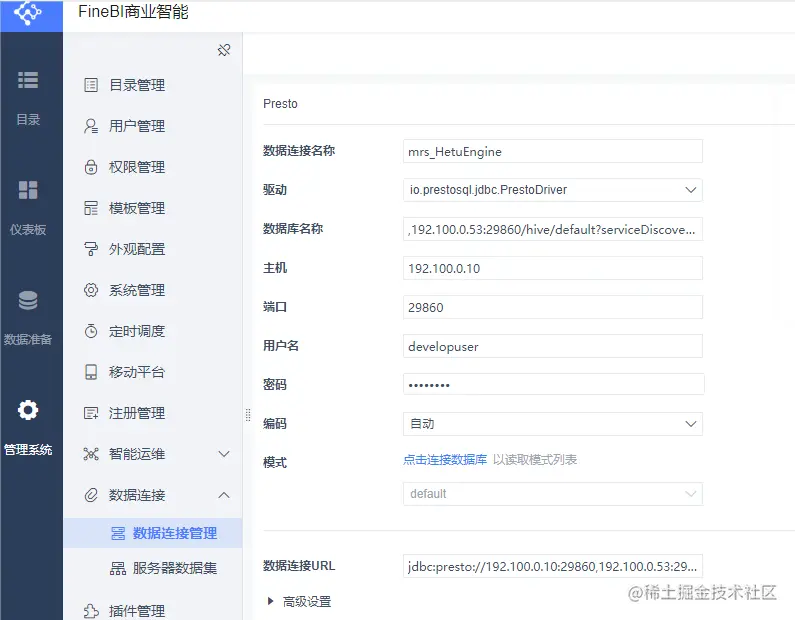Open the 目录 list icon in left rail
Image resolution: width=795 pixels, height=620 pixels.
pos(28,80)
